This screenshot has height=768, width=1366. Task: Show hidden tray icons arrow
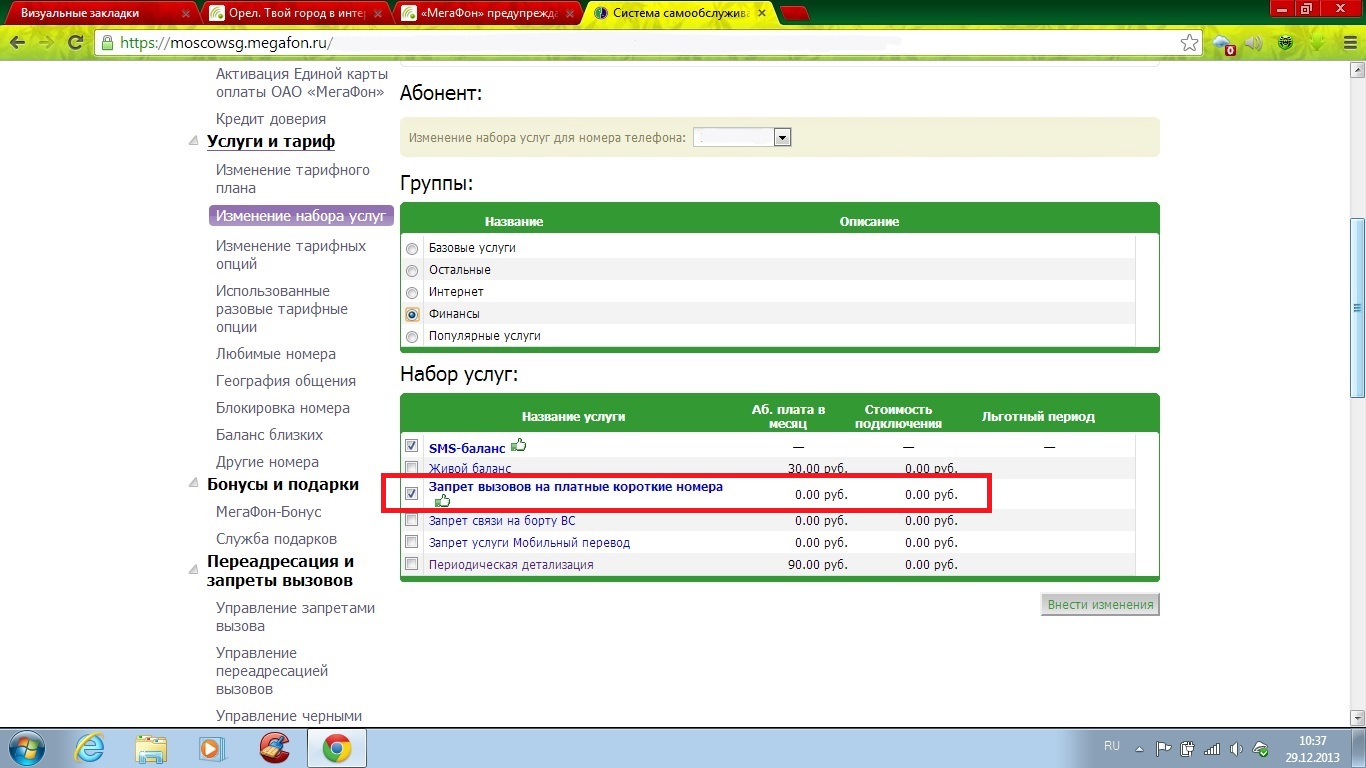tap(1140, 747)
